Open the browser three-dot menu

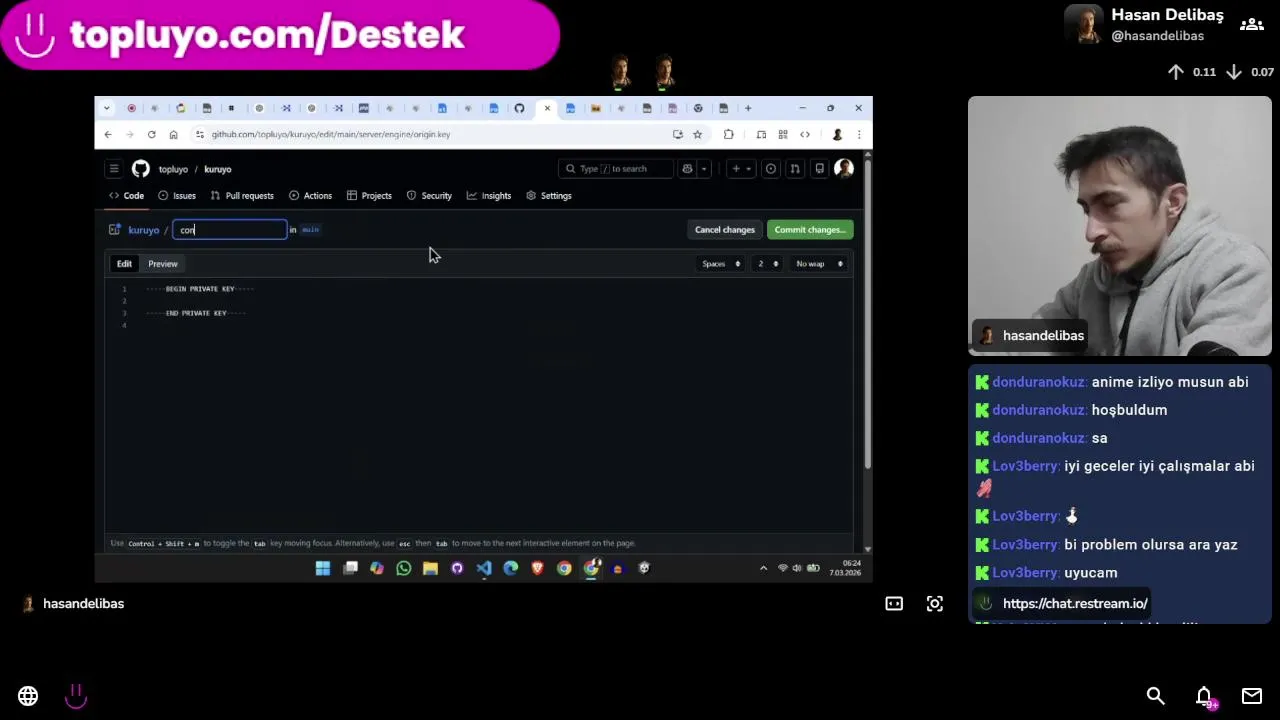tap(858, 134)
